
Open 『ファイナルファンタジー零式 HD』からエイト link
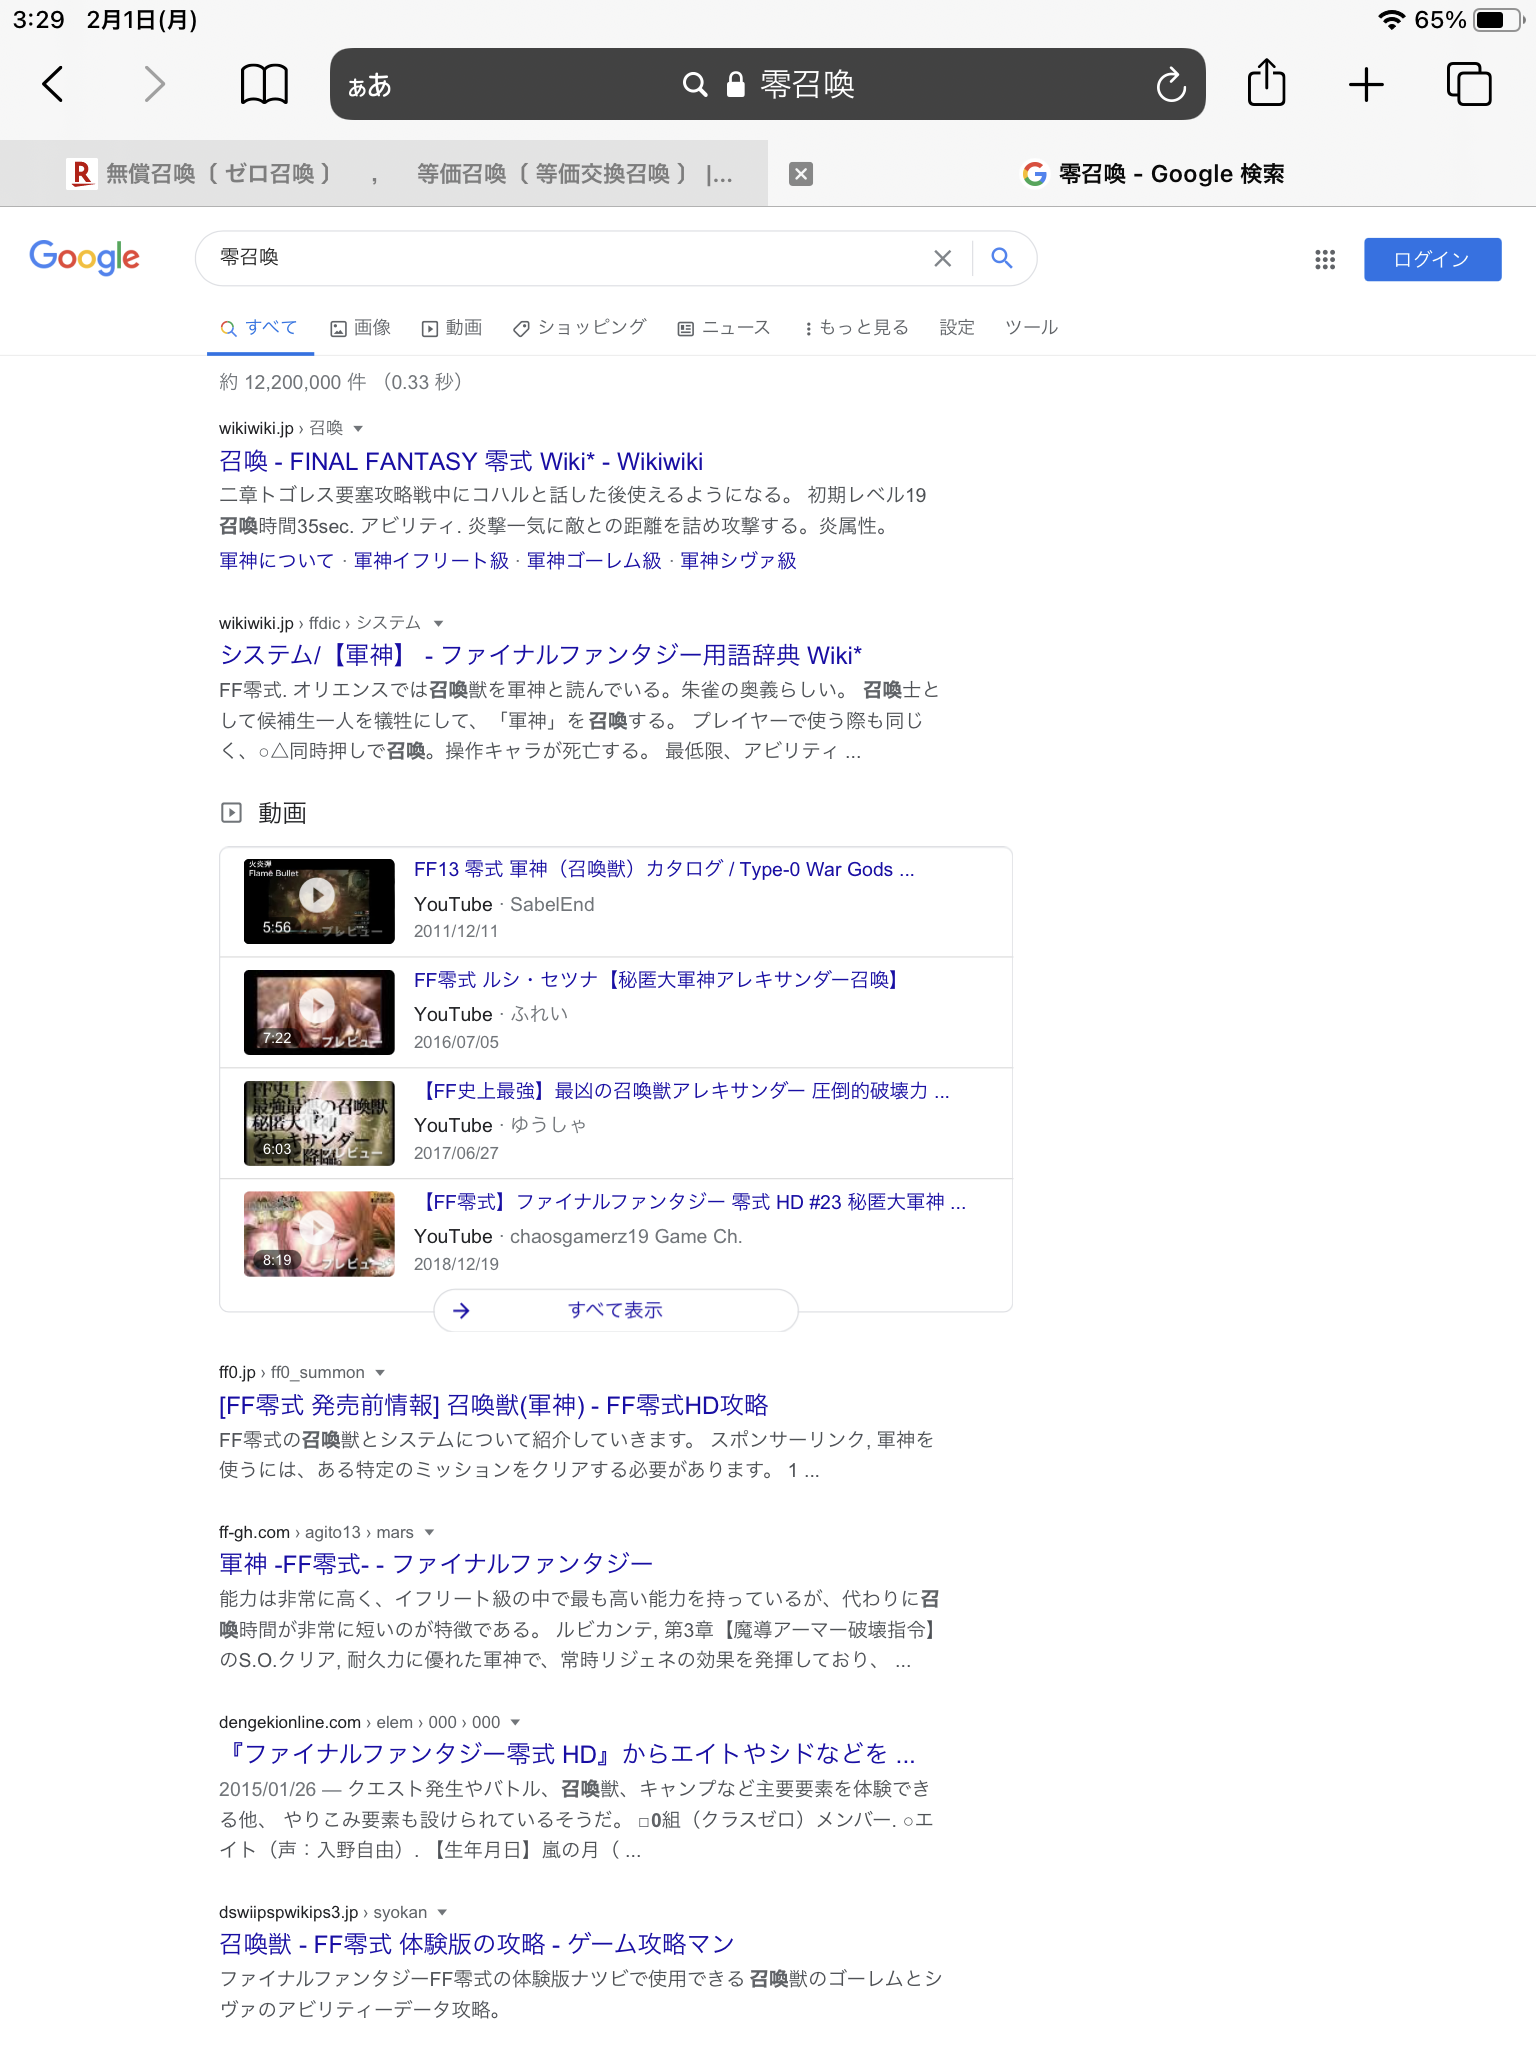[567, 1755]
